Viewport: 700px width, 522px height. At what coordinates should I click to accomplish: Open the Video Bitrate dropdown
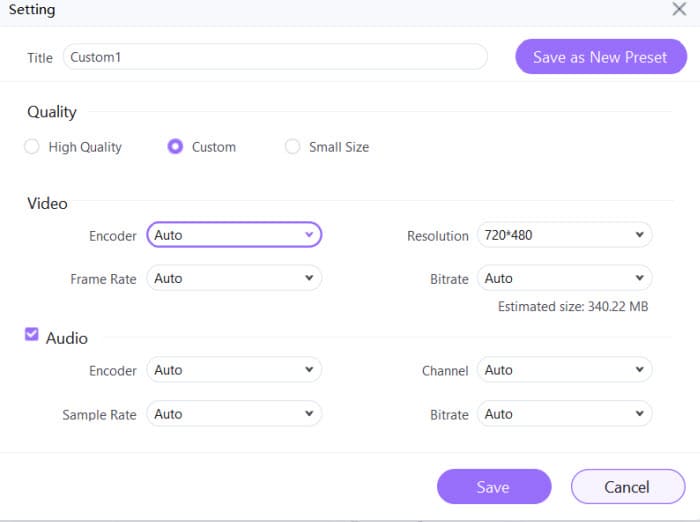[564, 278]
